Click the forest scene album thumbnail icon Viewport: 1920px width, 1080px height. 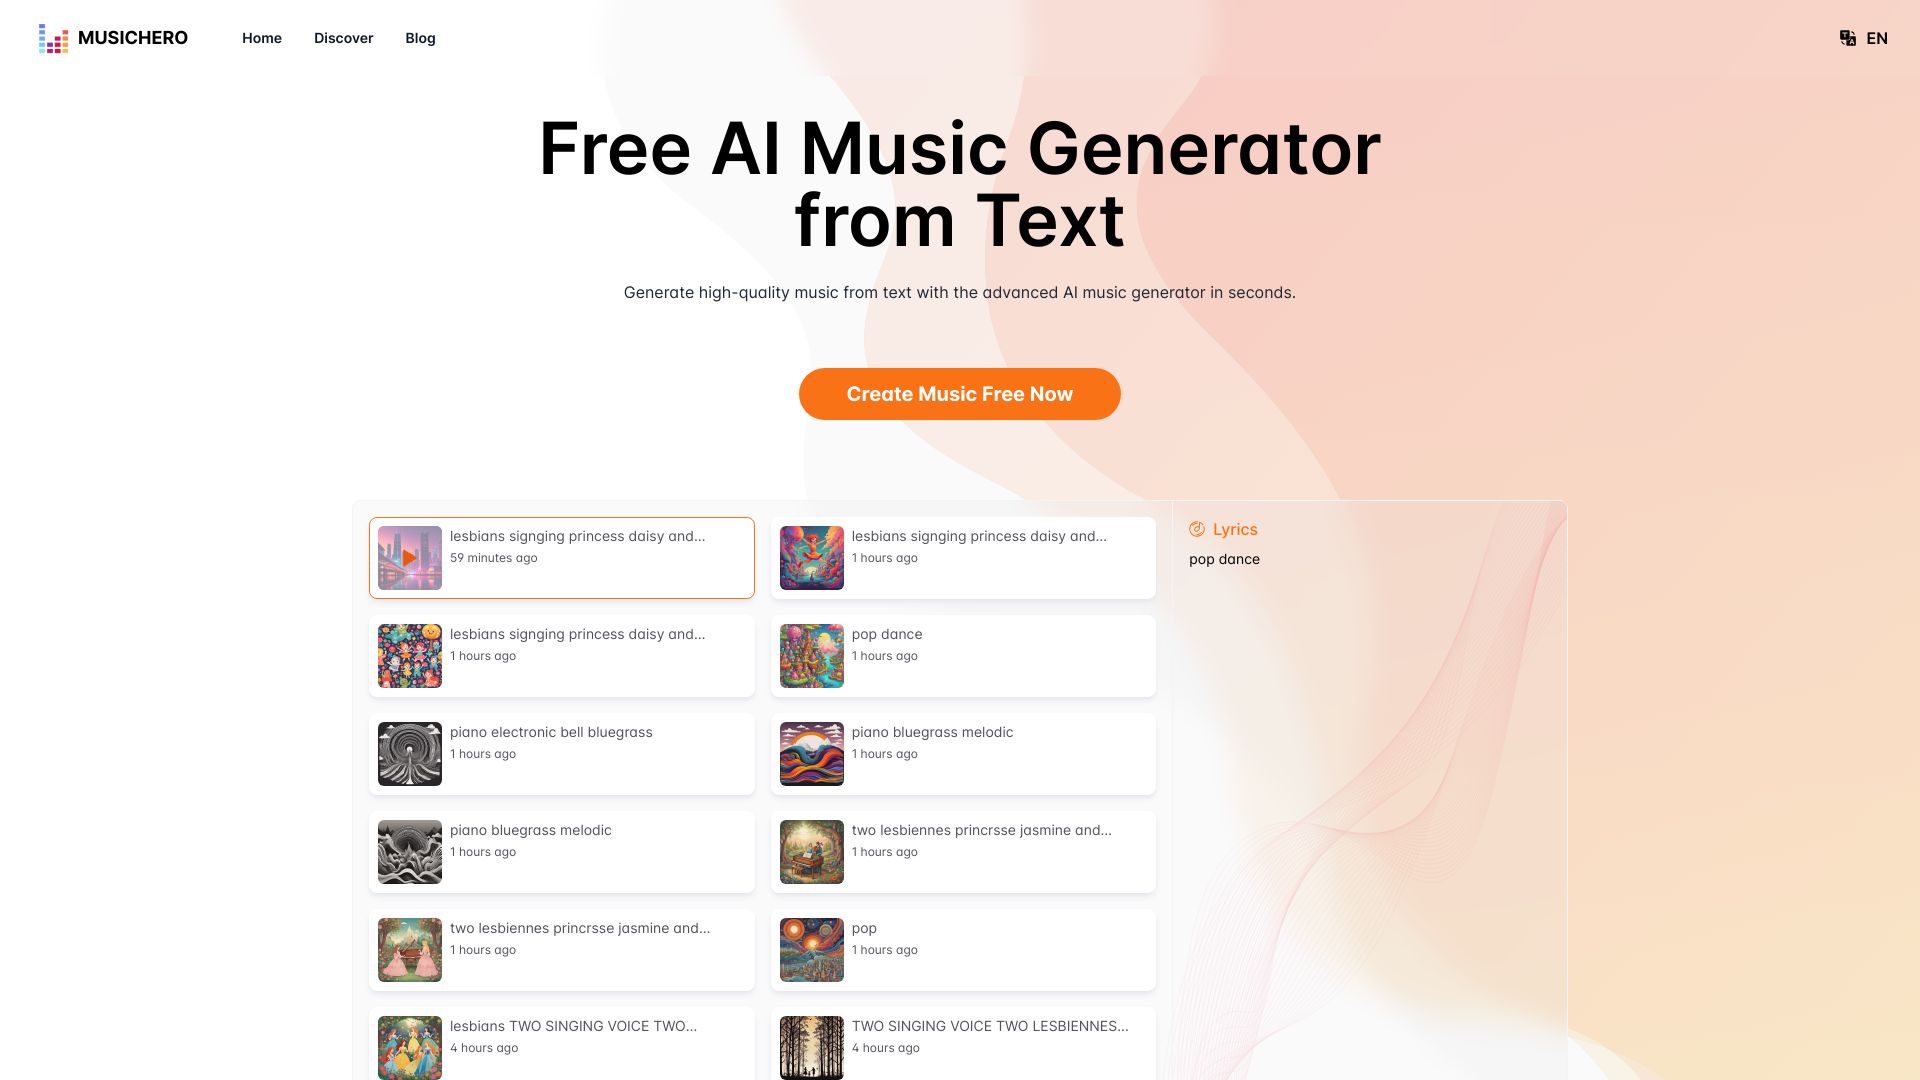[811, 1048]
